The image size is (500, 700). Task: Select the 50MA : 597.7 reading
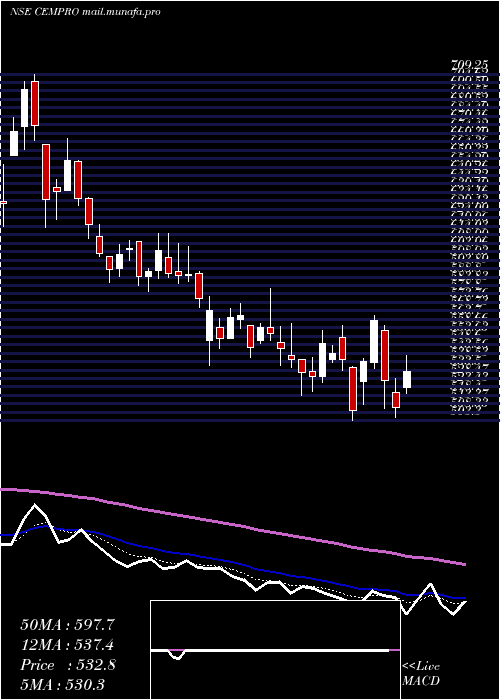pos(67,625)
